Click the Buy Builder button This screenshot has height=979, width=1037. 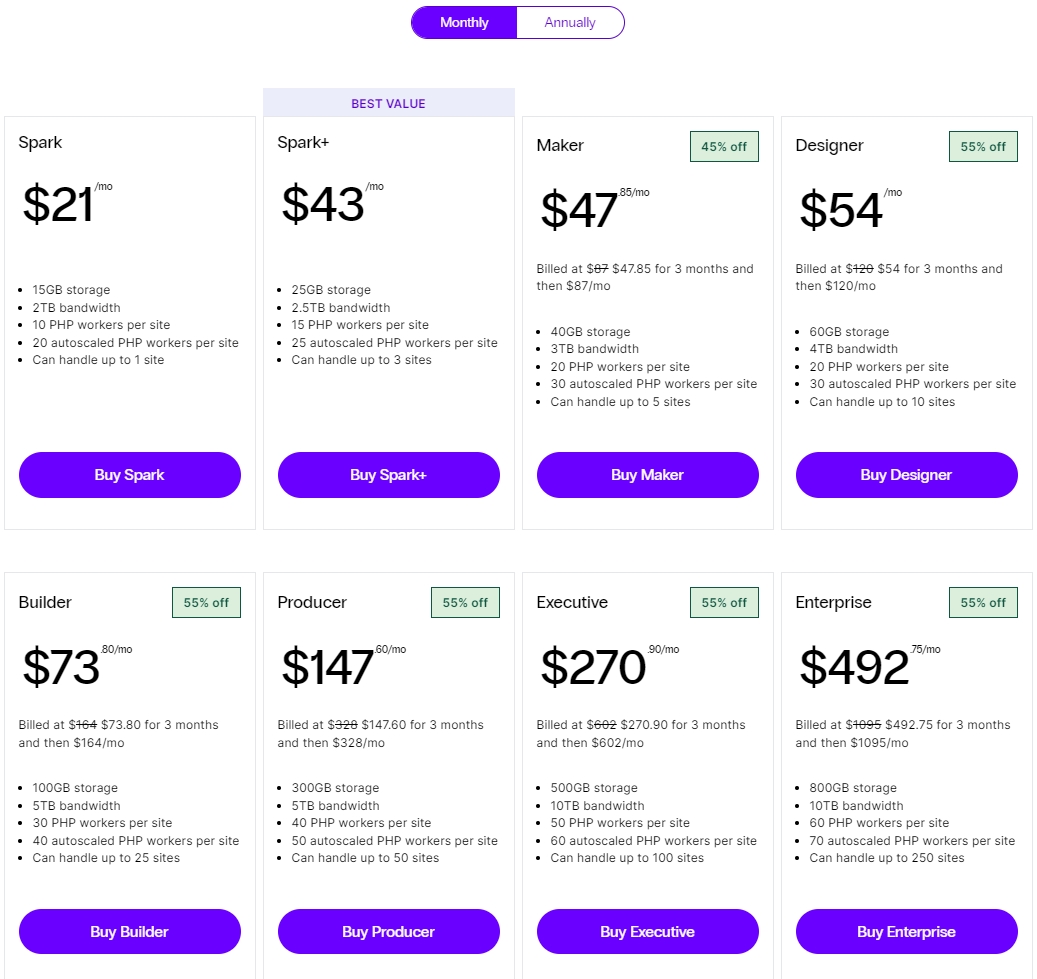[x=130, y=932]
